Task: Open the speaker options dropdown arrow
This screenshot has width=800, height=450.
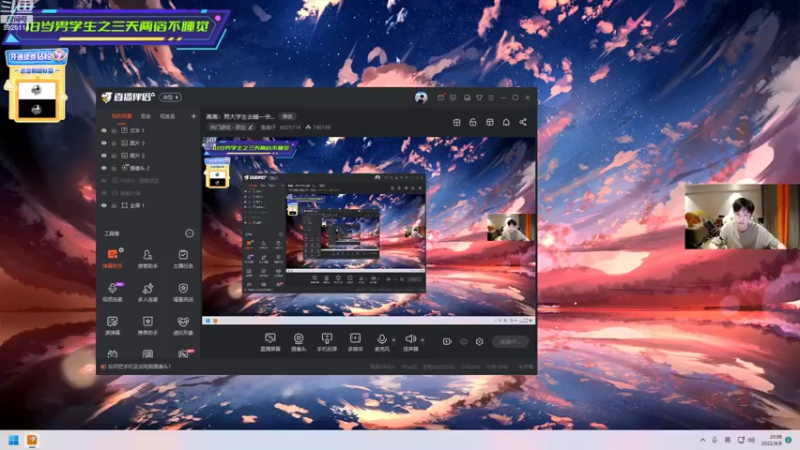Action: 422,340
